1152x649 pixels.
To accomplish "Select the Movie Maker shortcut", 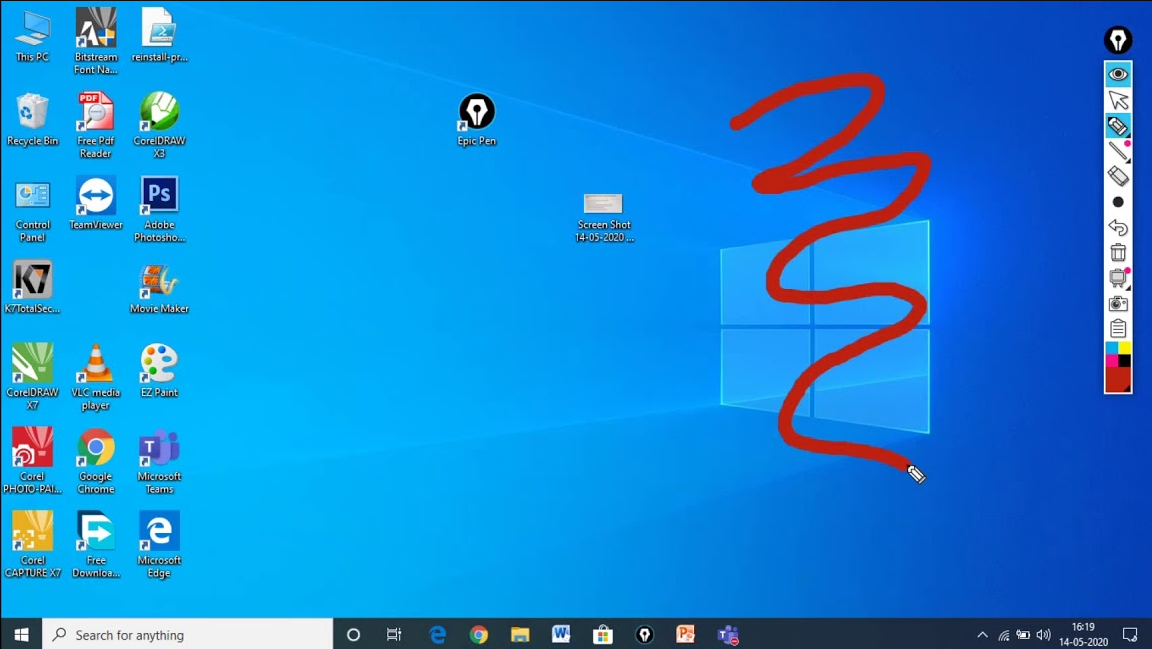I will point(159,289).
